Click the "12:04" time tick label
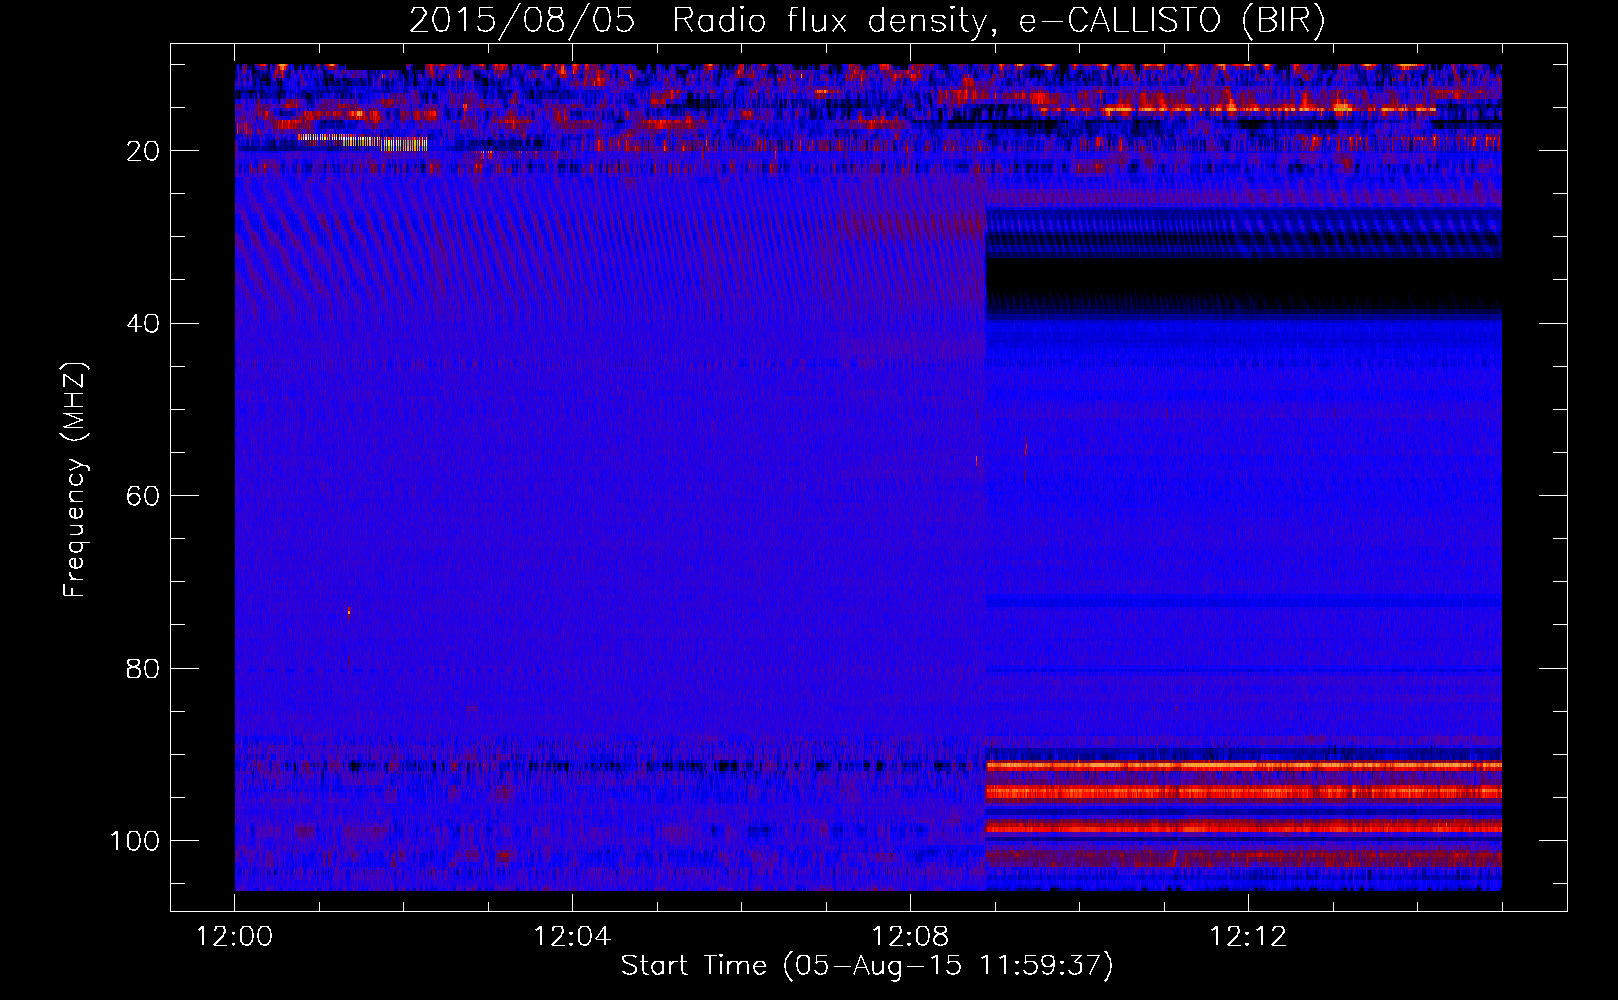Image resolution: width=1618 pixels, height=1000 pixels. tap(572, 937)
